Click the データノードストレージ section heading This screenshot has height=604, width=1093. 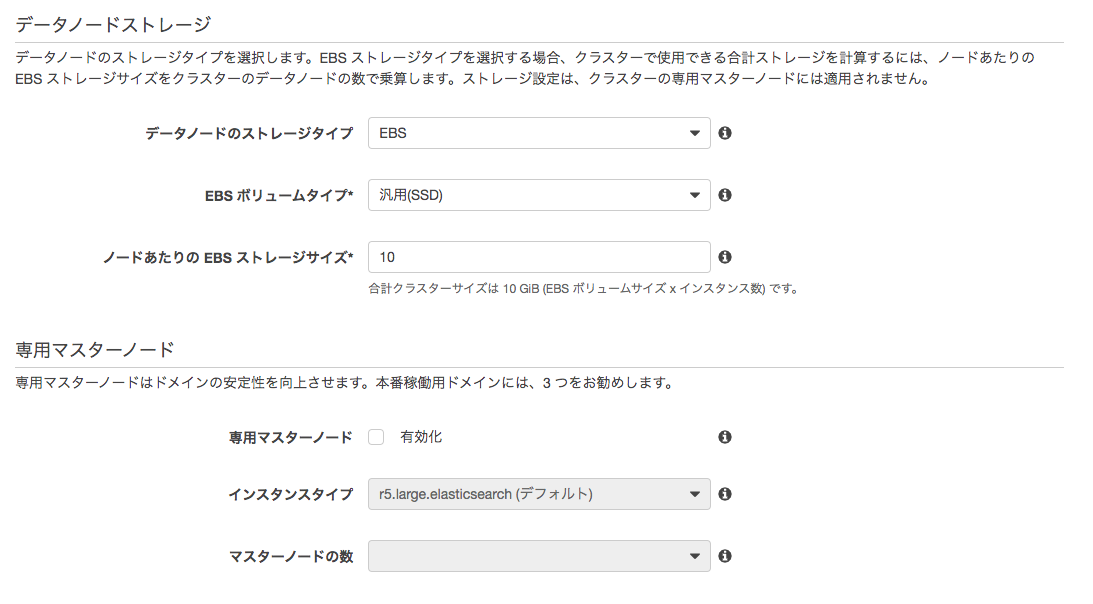point(114,23)
